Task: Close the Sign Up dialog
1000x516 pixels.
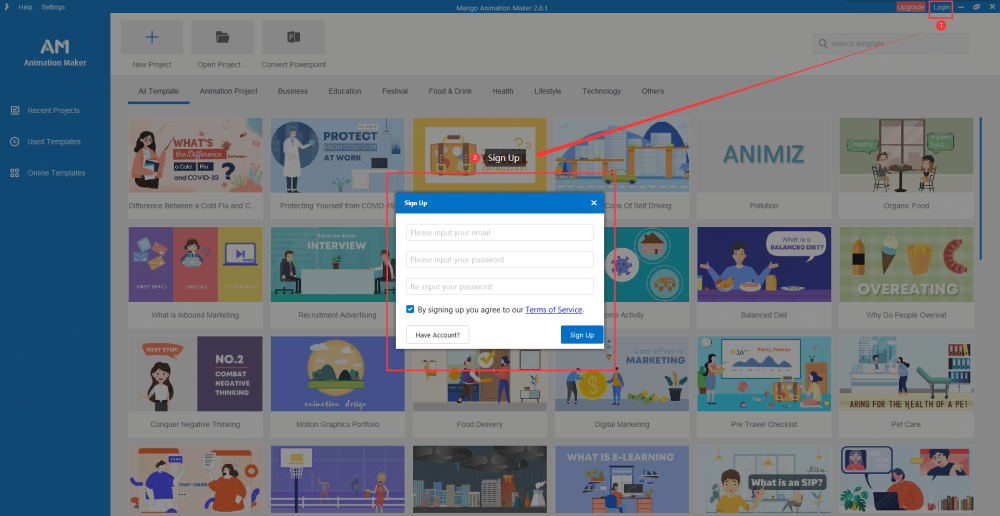Action: pyautogui.click(x=593, y=203)
